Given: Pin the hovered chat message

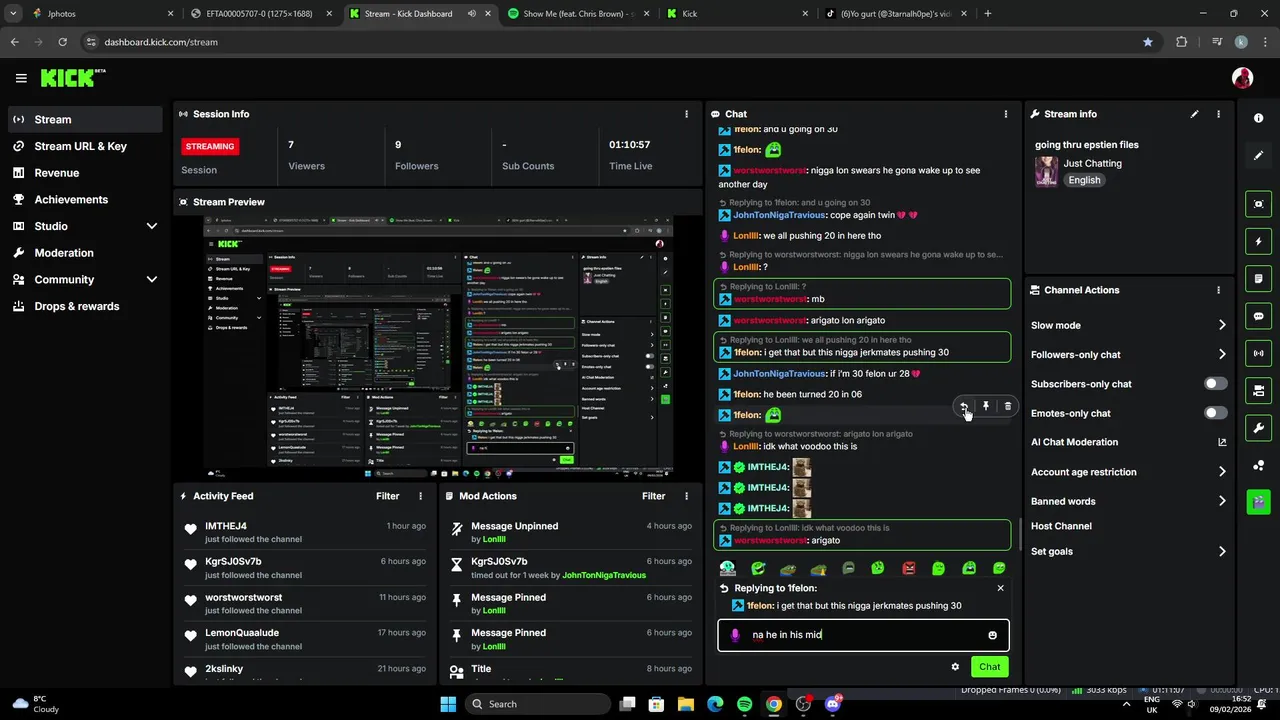Looking at the screenshot, I should (x=986, y=406).
